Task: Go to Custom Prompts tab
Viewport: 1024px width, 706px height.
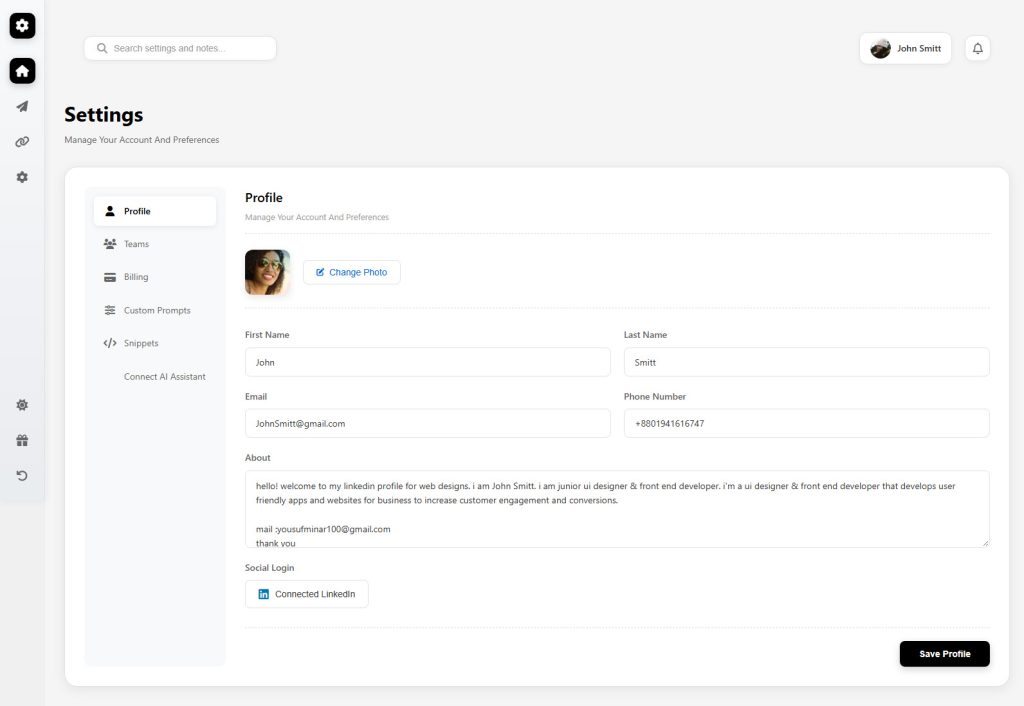Action: point(155,310)
